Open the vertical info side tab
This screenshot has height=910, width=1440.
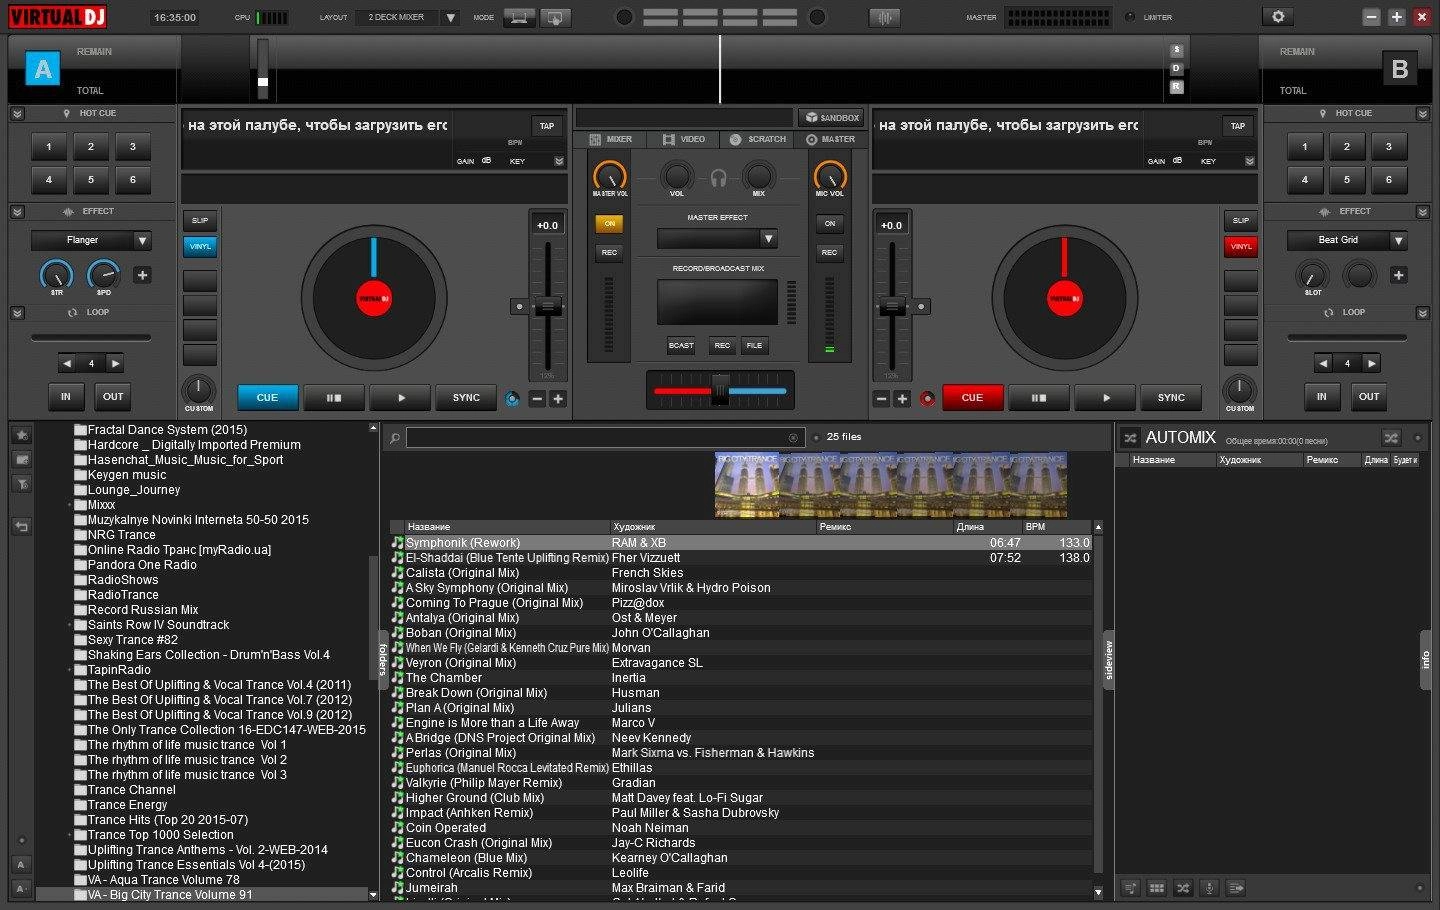(x=1426, y=659)
